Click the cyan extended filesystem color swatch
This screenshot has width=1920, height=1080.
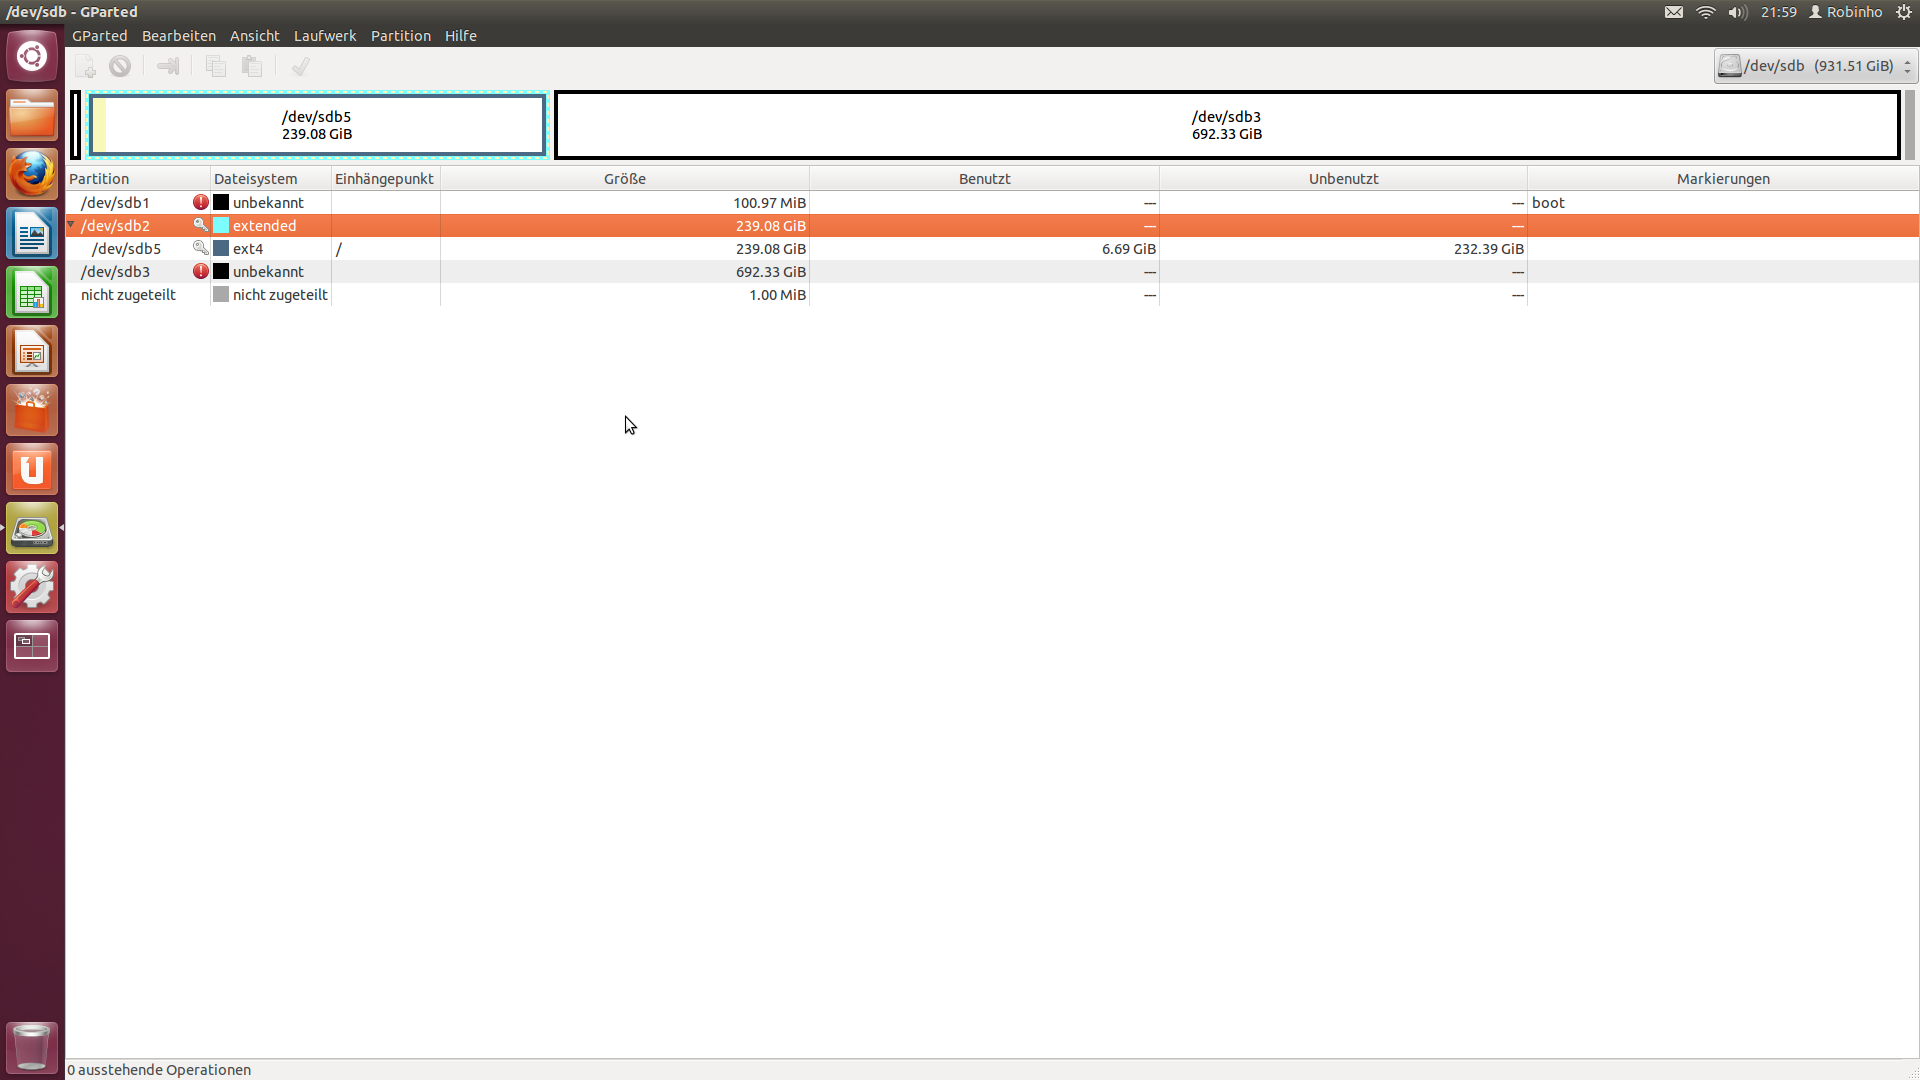[x=221, y=225]
